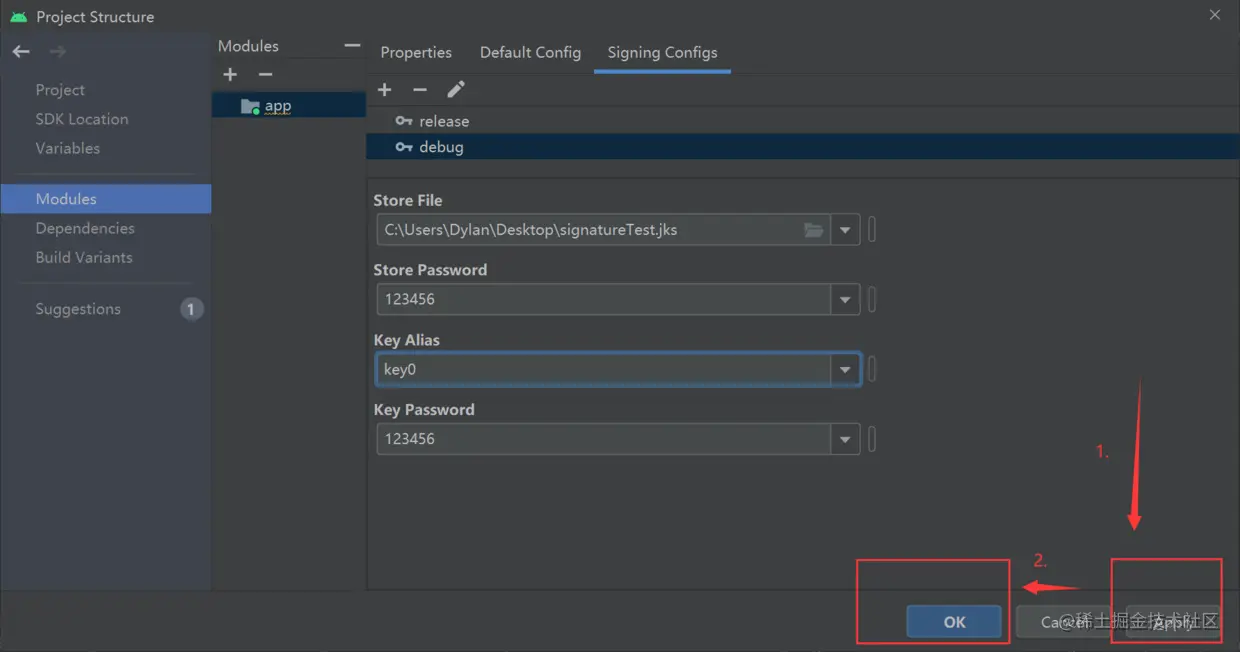1240x652 pixels.
Task: Close the Project Structure dialog
Action: pyautogui.click(x=1215, y=15)
